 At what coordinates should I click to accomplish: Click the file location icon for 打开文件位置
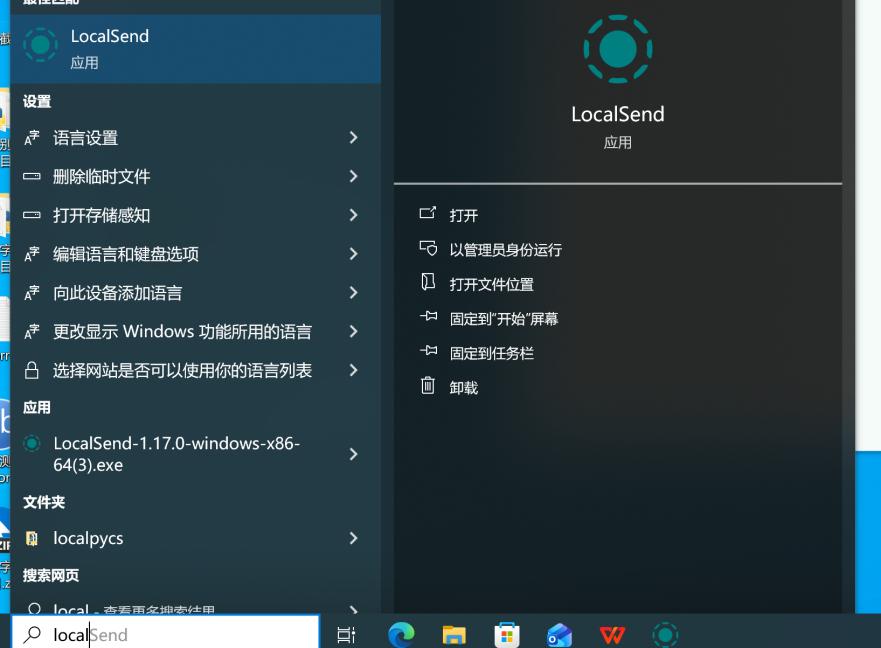[x=428, y=282]
